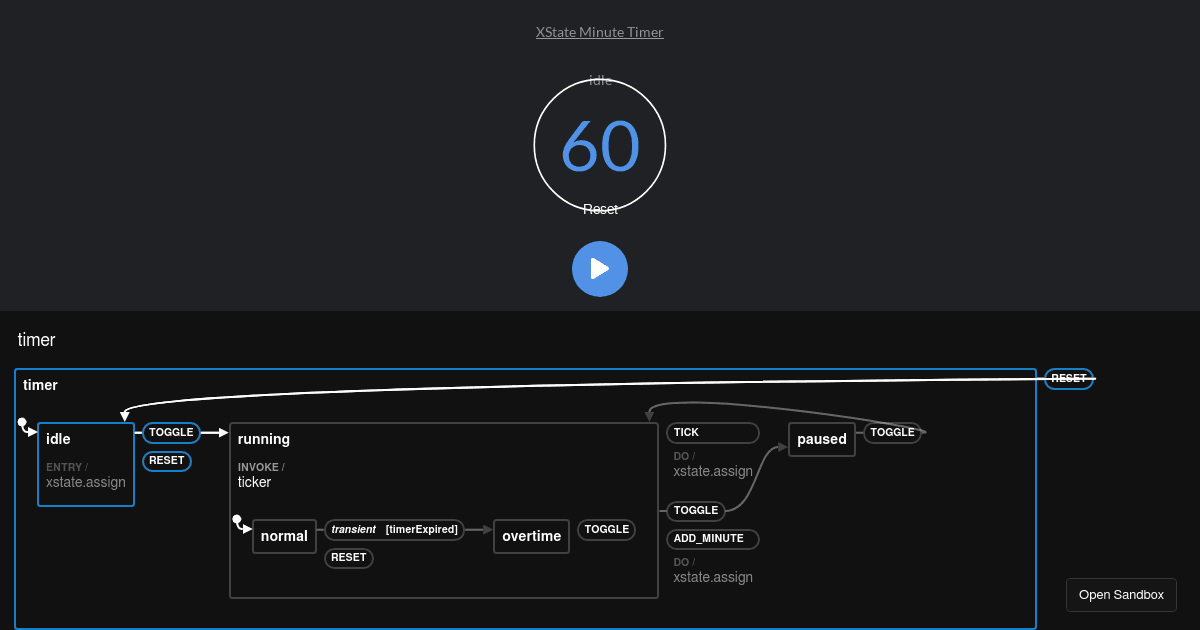The image size is (1200, 630).
Task: Click the circular 60-second timer display
Action: click(x=600, y=145)
